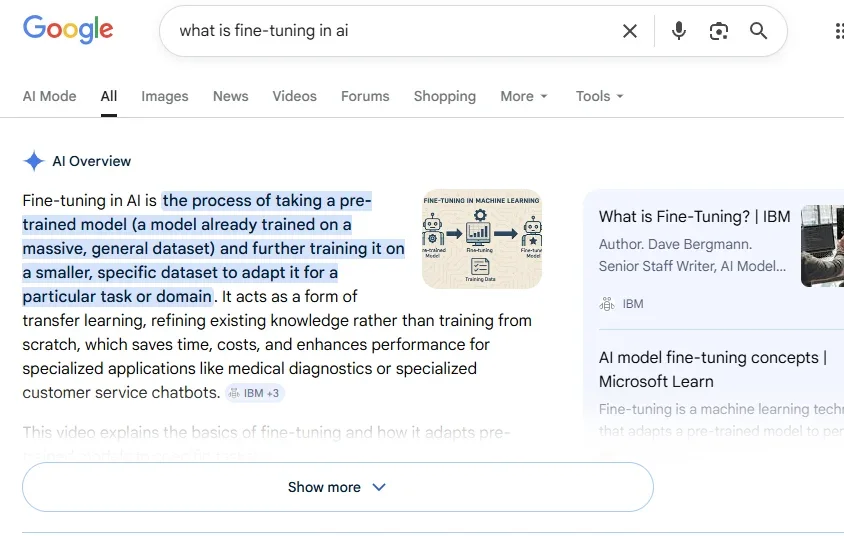Clear the search query with X
The height and width of the screenshot is (545, 844).
630,31
